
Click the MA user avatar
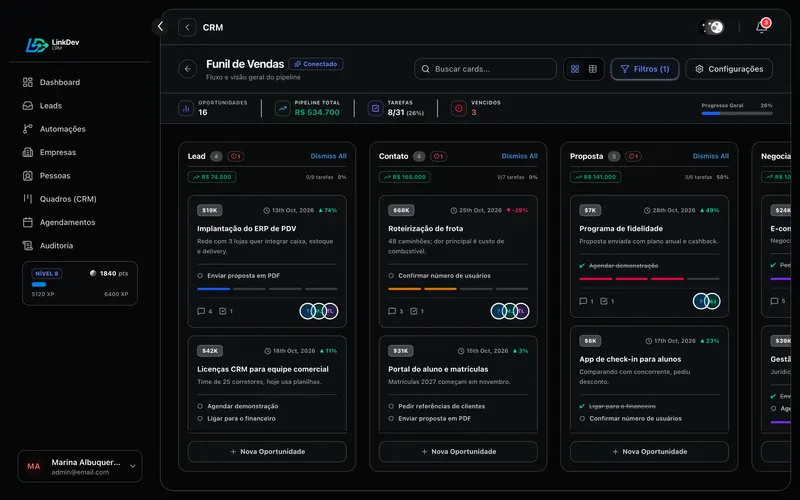coord(34,466)
